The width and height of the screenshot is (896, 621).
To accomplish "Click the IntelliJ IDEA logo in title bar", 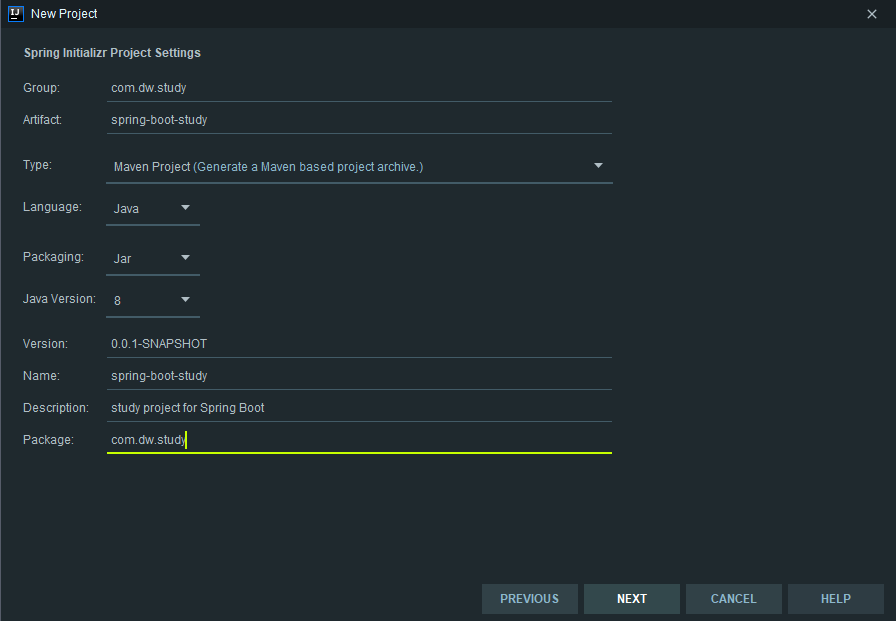I will coord(15,14).
